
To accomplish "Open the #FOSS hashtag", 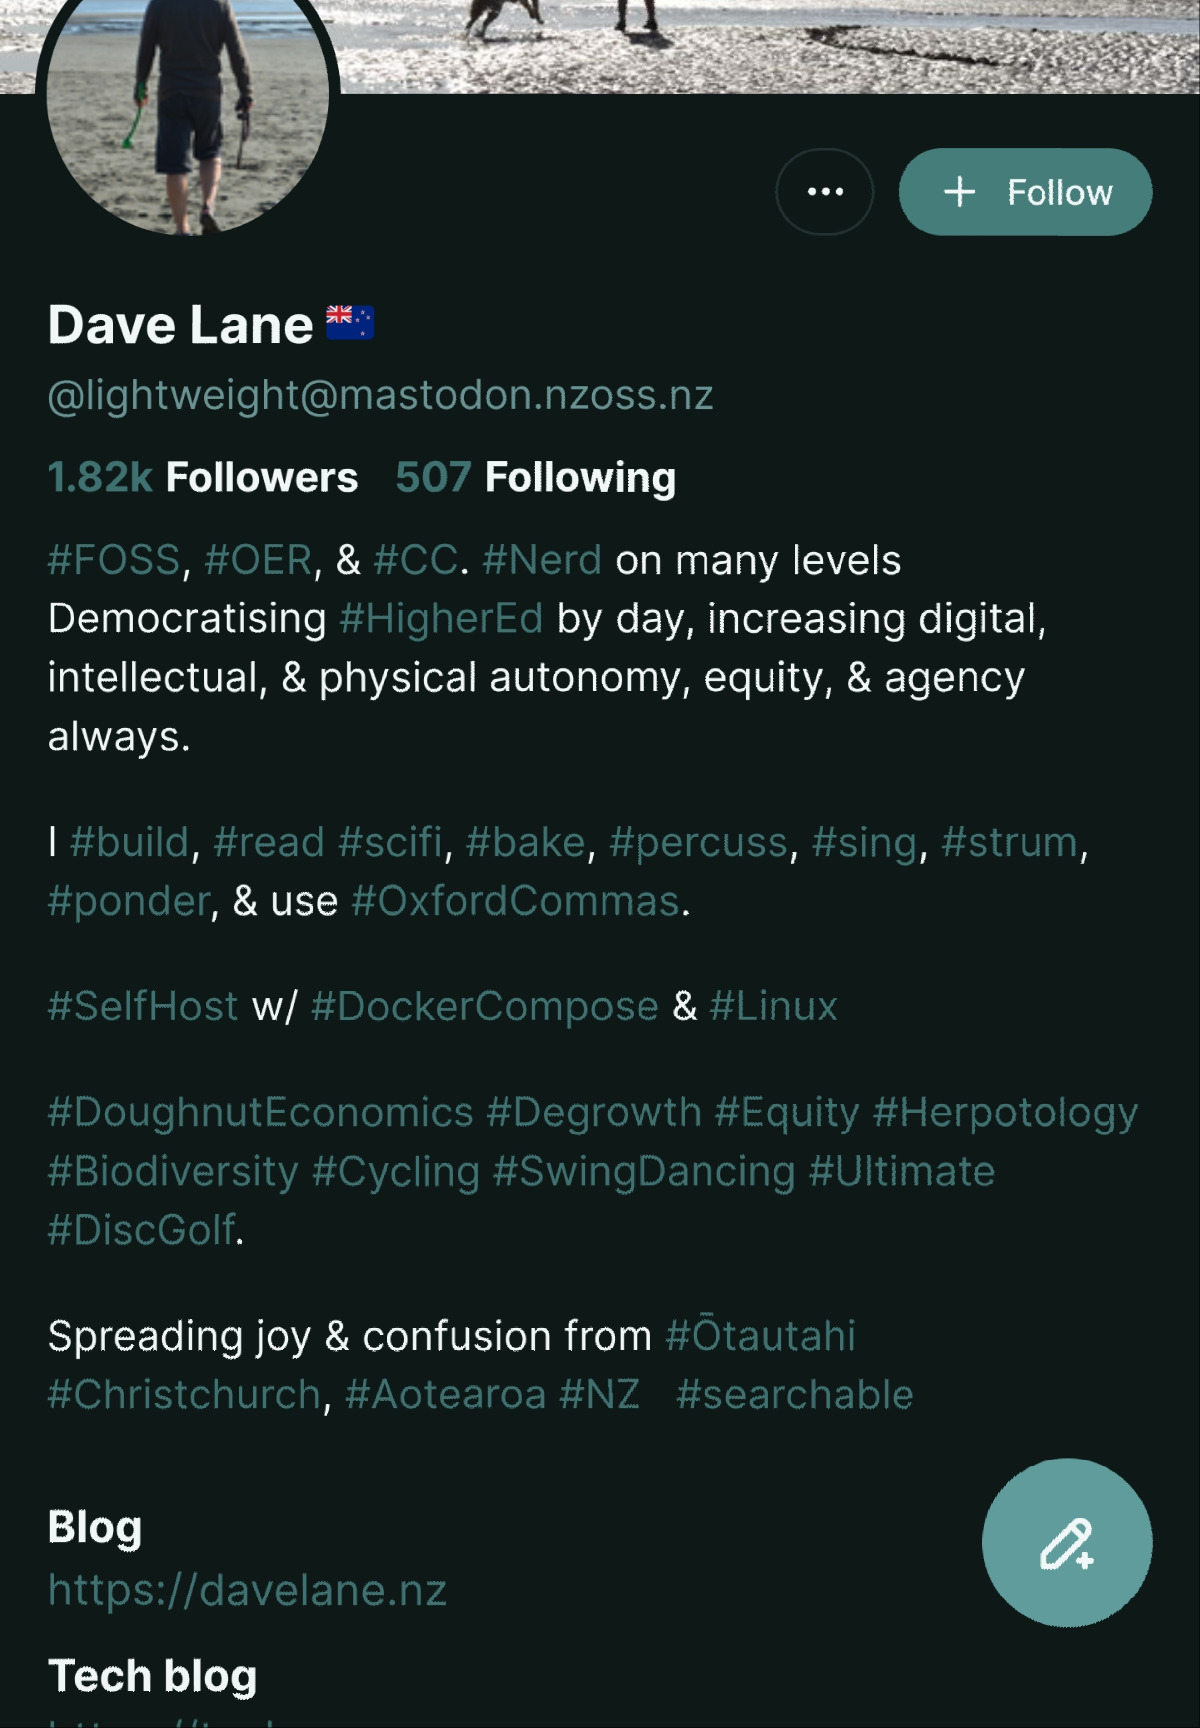I will 114,560.
